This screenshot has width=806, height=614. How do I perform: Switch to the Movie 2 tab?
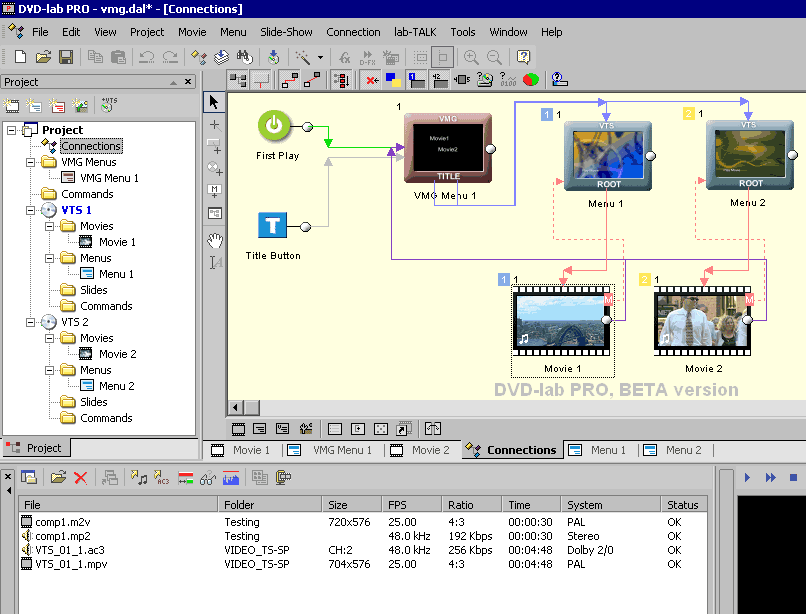tap(419, 450)
